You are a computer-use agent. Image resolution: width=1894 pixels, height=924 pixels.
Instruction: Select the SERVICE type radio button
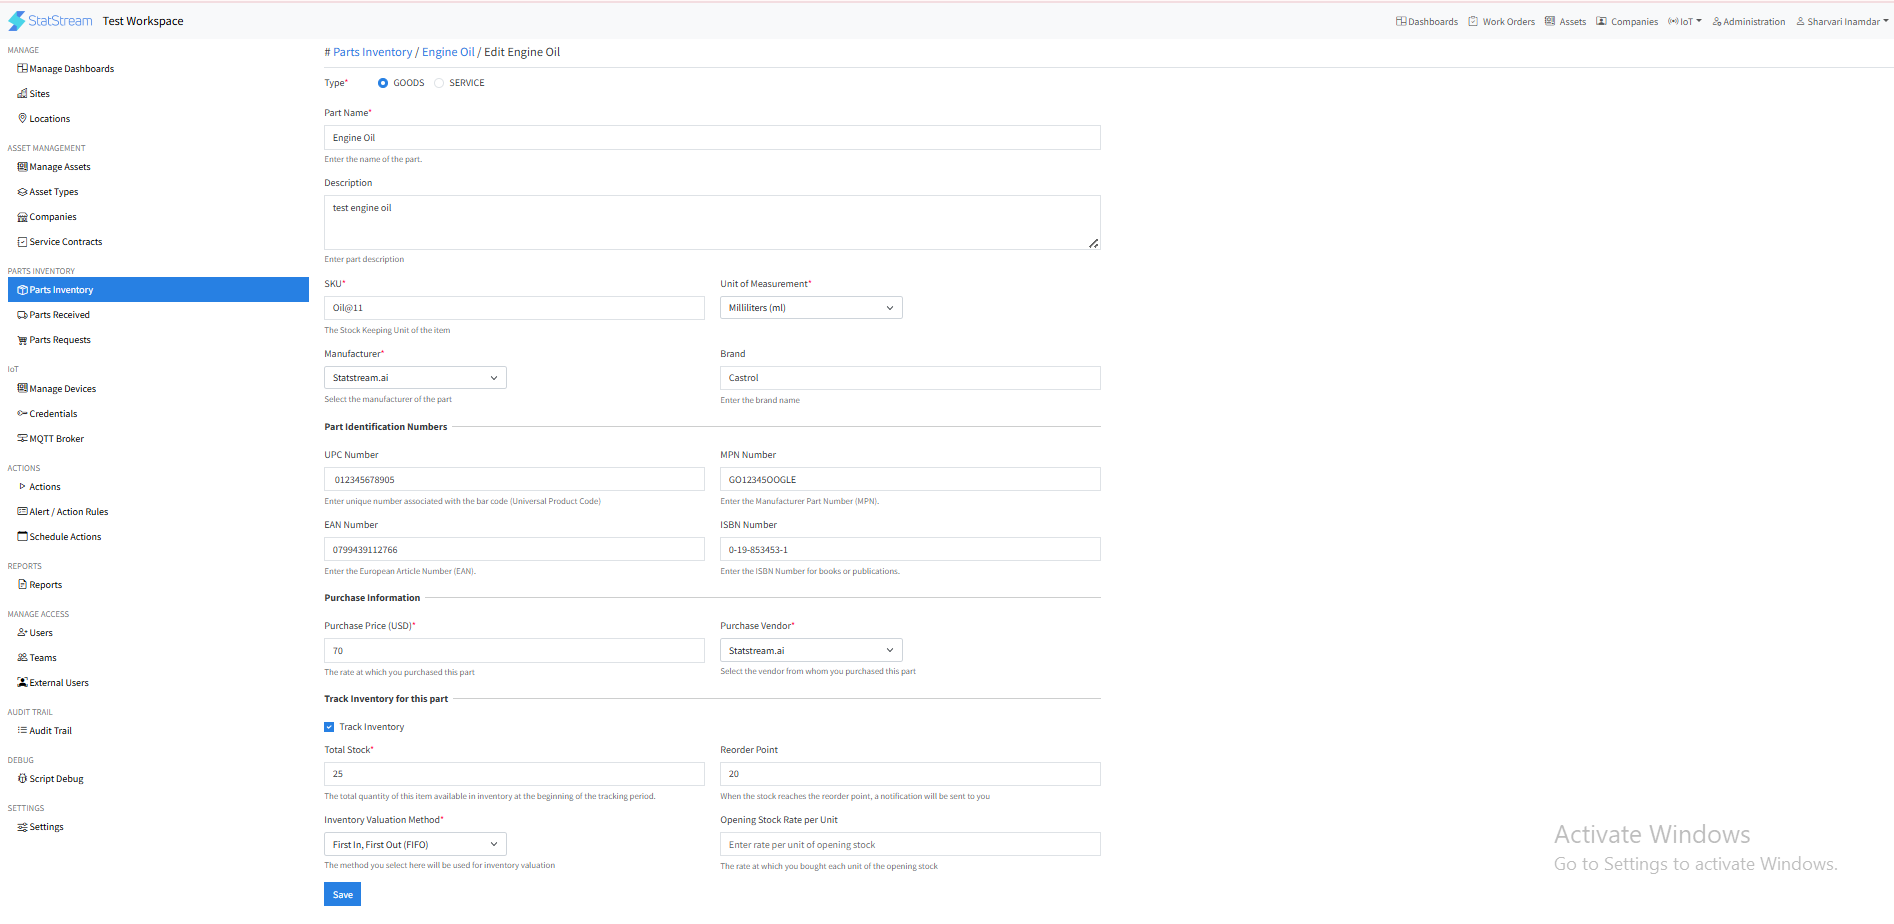click(439, 83)
